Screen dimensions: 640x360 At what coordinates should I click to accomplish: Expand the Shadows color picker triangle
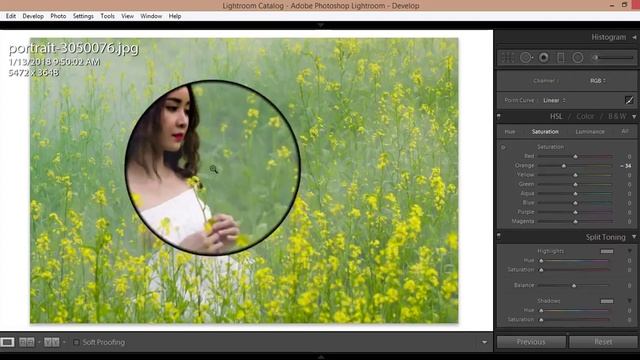pos(630,301)
